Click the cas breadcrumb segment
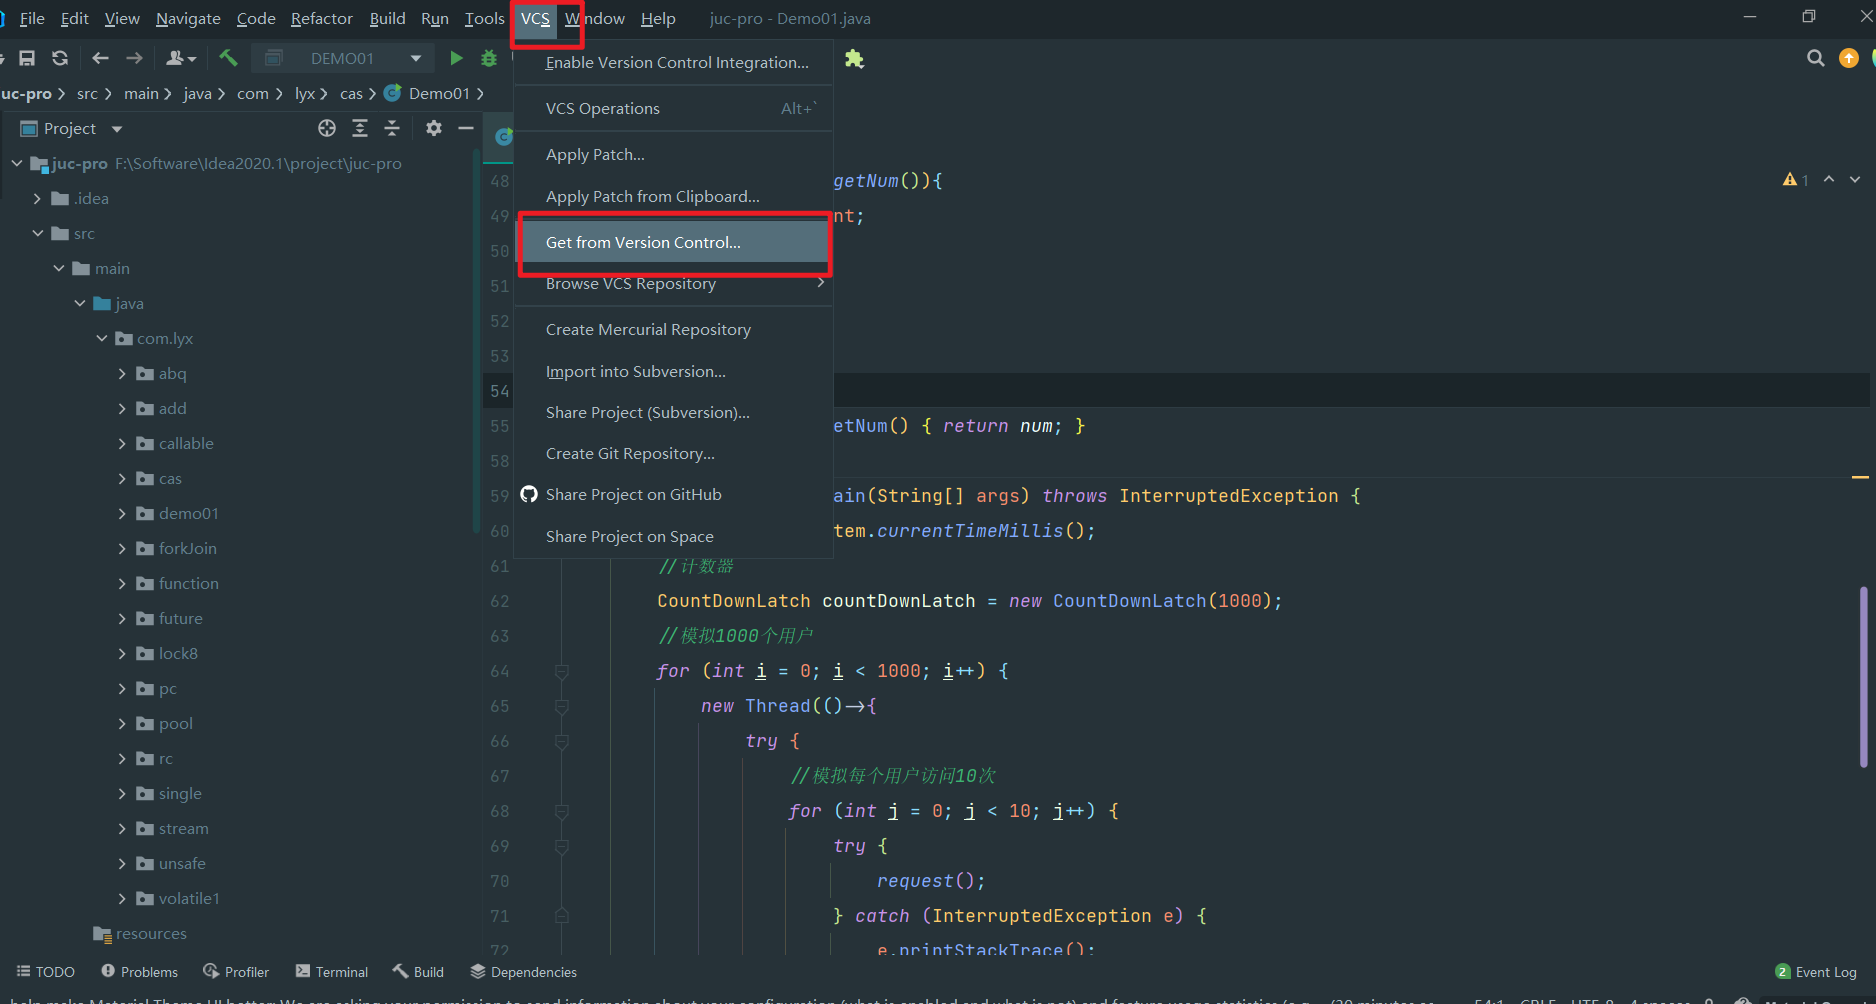 click(x=351, y=93)
